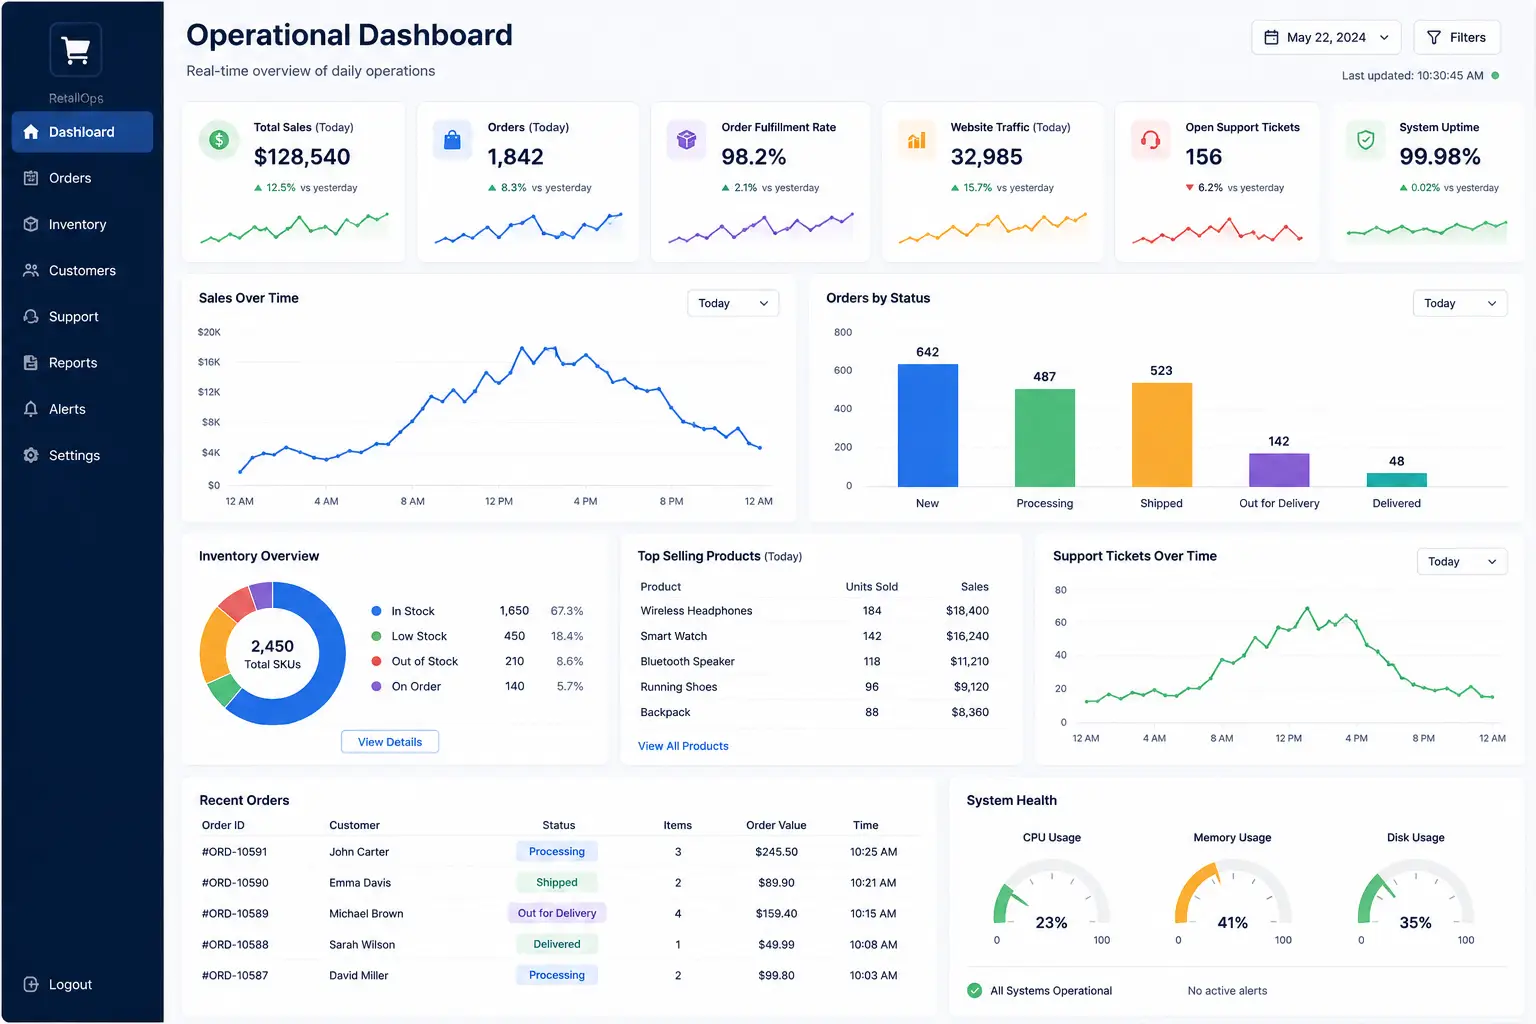The image size is (1536, 1024).
Task: Navigate to the Customers menu label
Action: coord(82,270)
